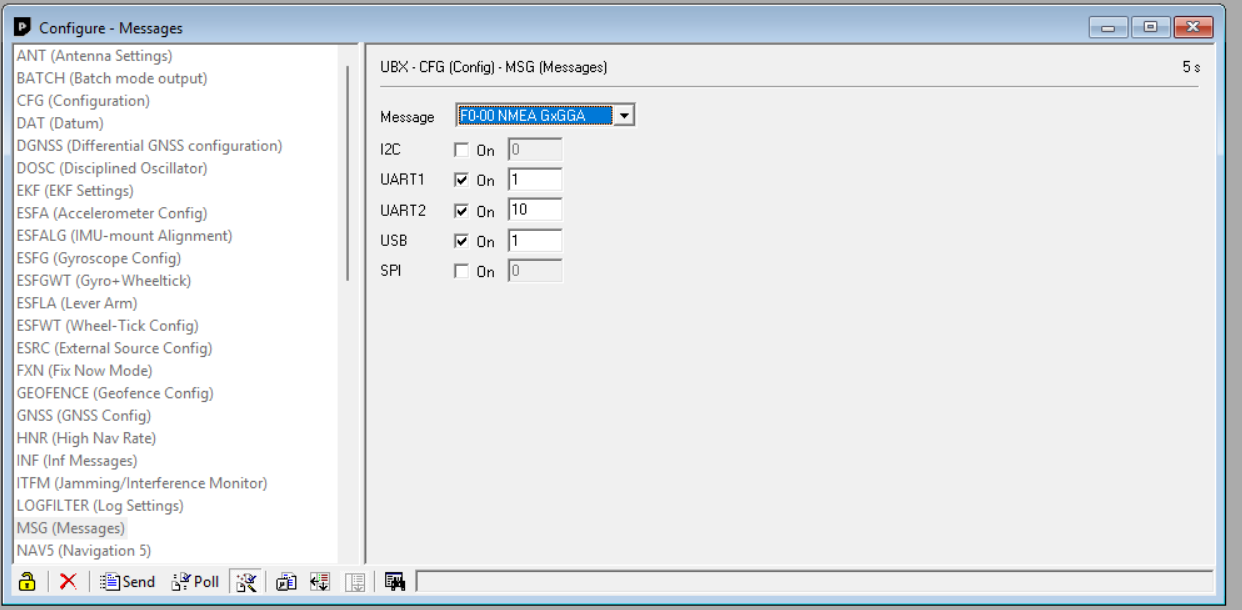Enable the I2C On checkbox
Viewport: 1242px width, 610px height.
(461, 151)
